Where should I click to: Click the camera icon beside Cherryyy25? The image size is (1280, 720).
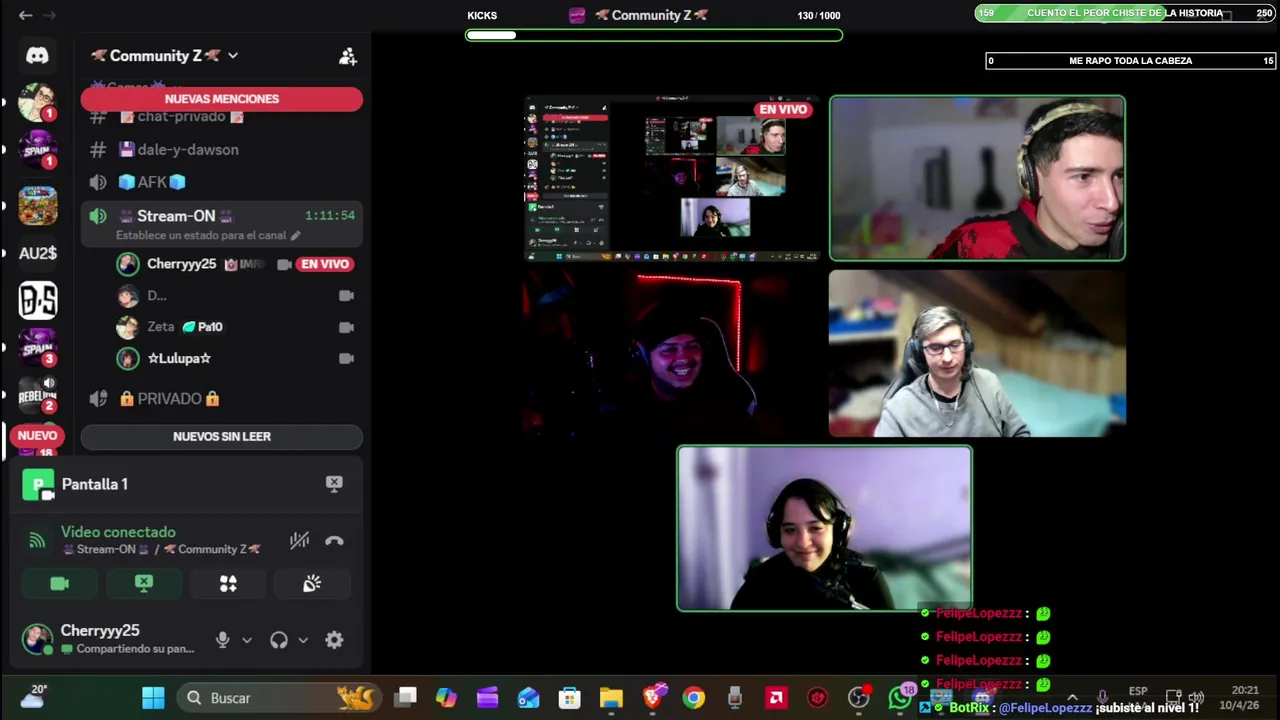pos(284,264)
